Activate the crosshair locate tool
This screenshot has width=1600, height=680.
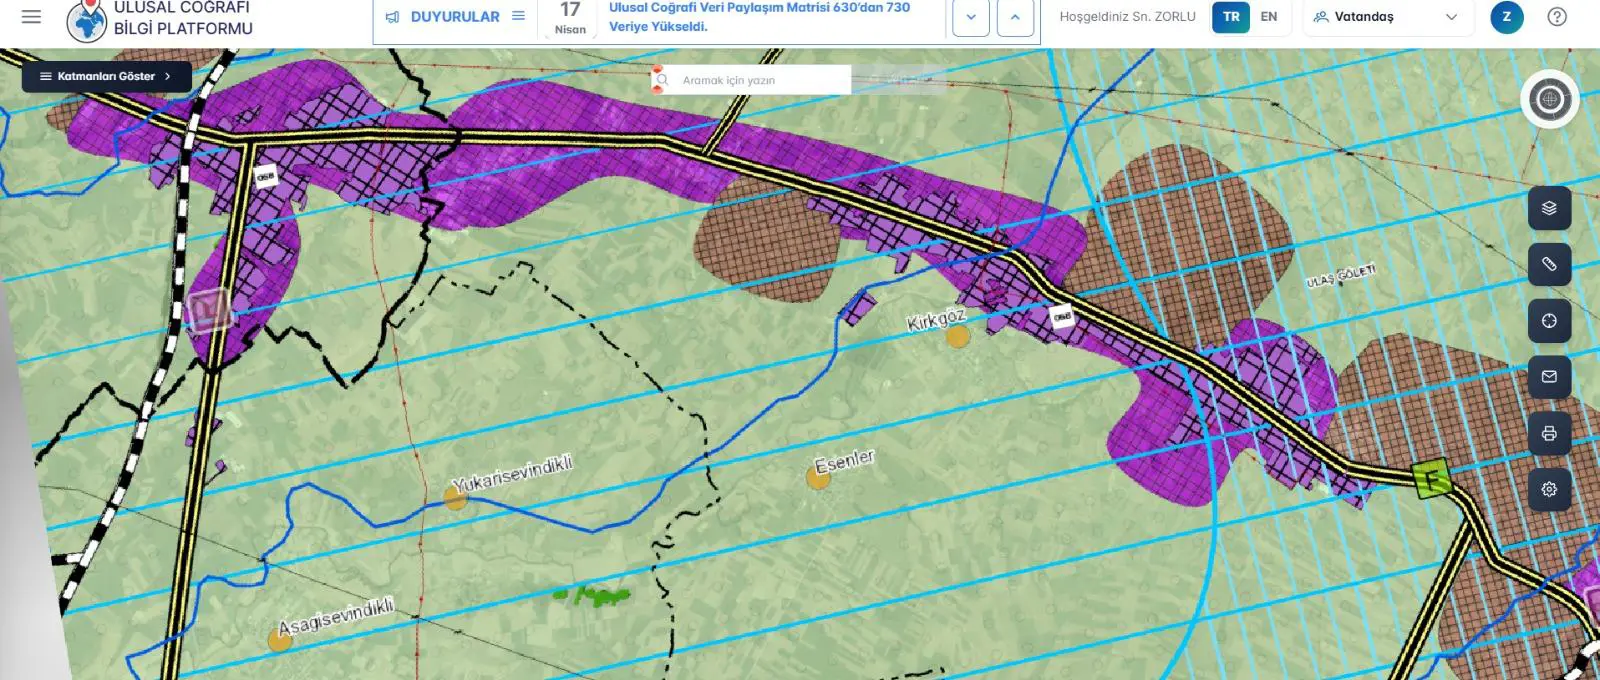[x=1549, y=321]
